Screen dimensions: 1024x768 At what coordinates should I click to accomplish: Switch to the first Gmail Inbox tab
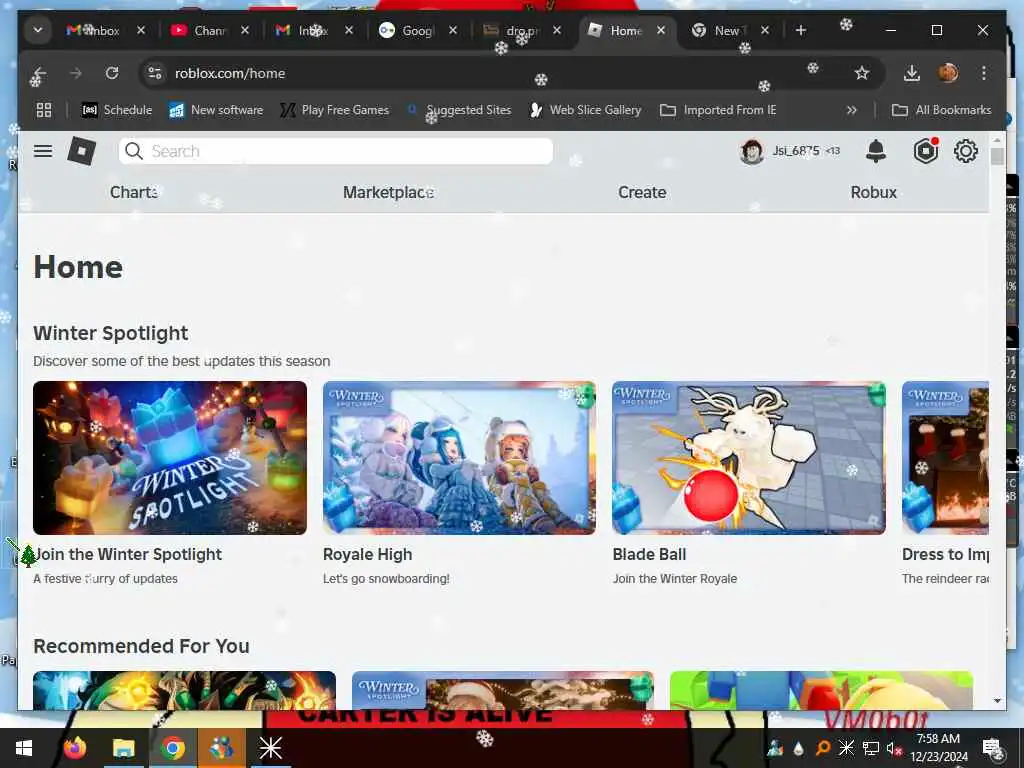pyautogui.click(x=104, y=31)
